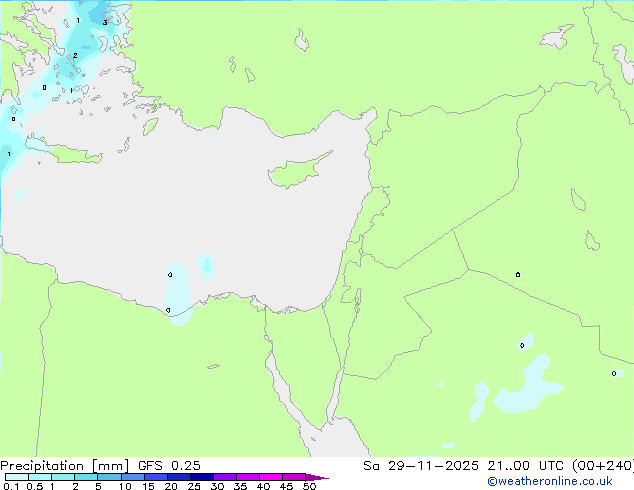634x490 pixels.
Task: Pick the 0.5–1 mm legend swatch
Action: [x=40, y=477]
